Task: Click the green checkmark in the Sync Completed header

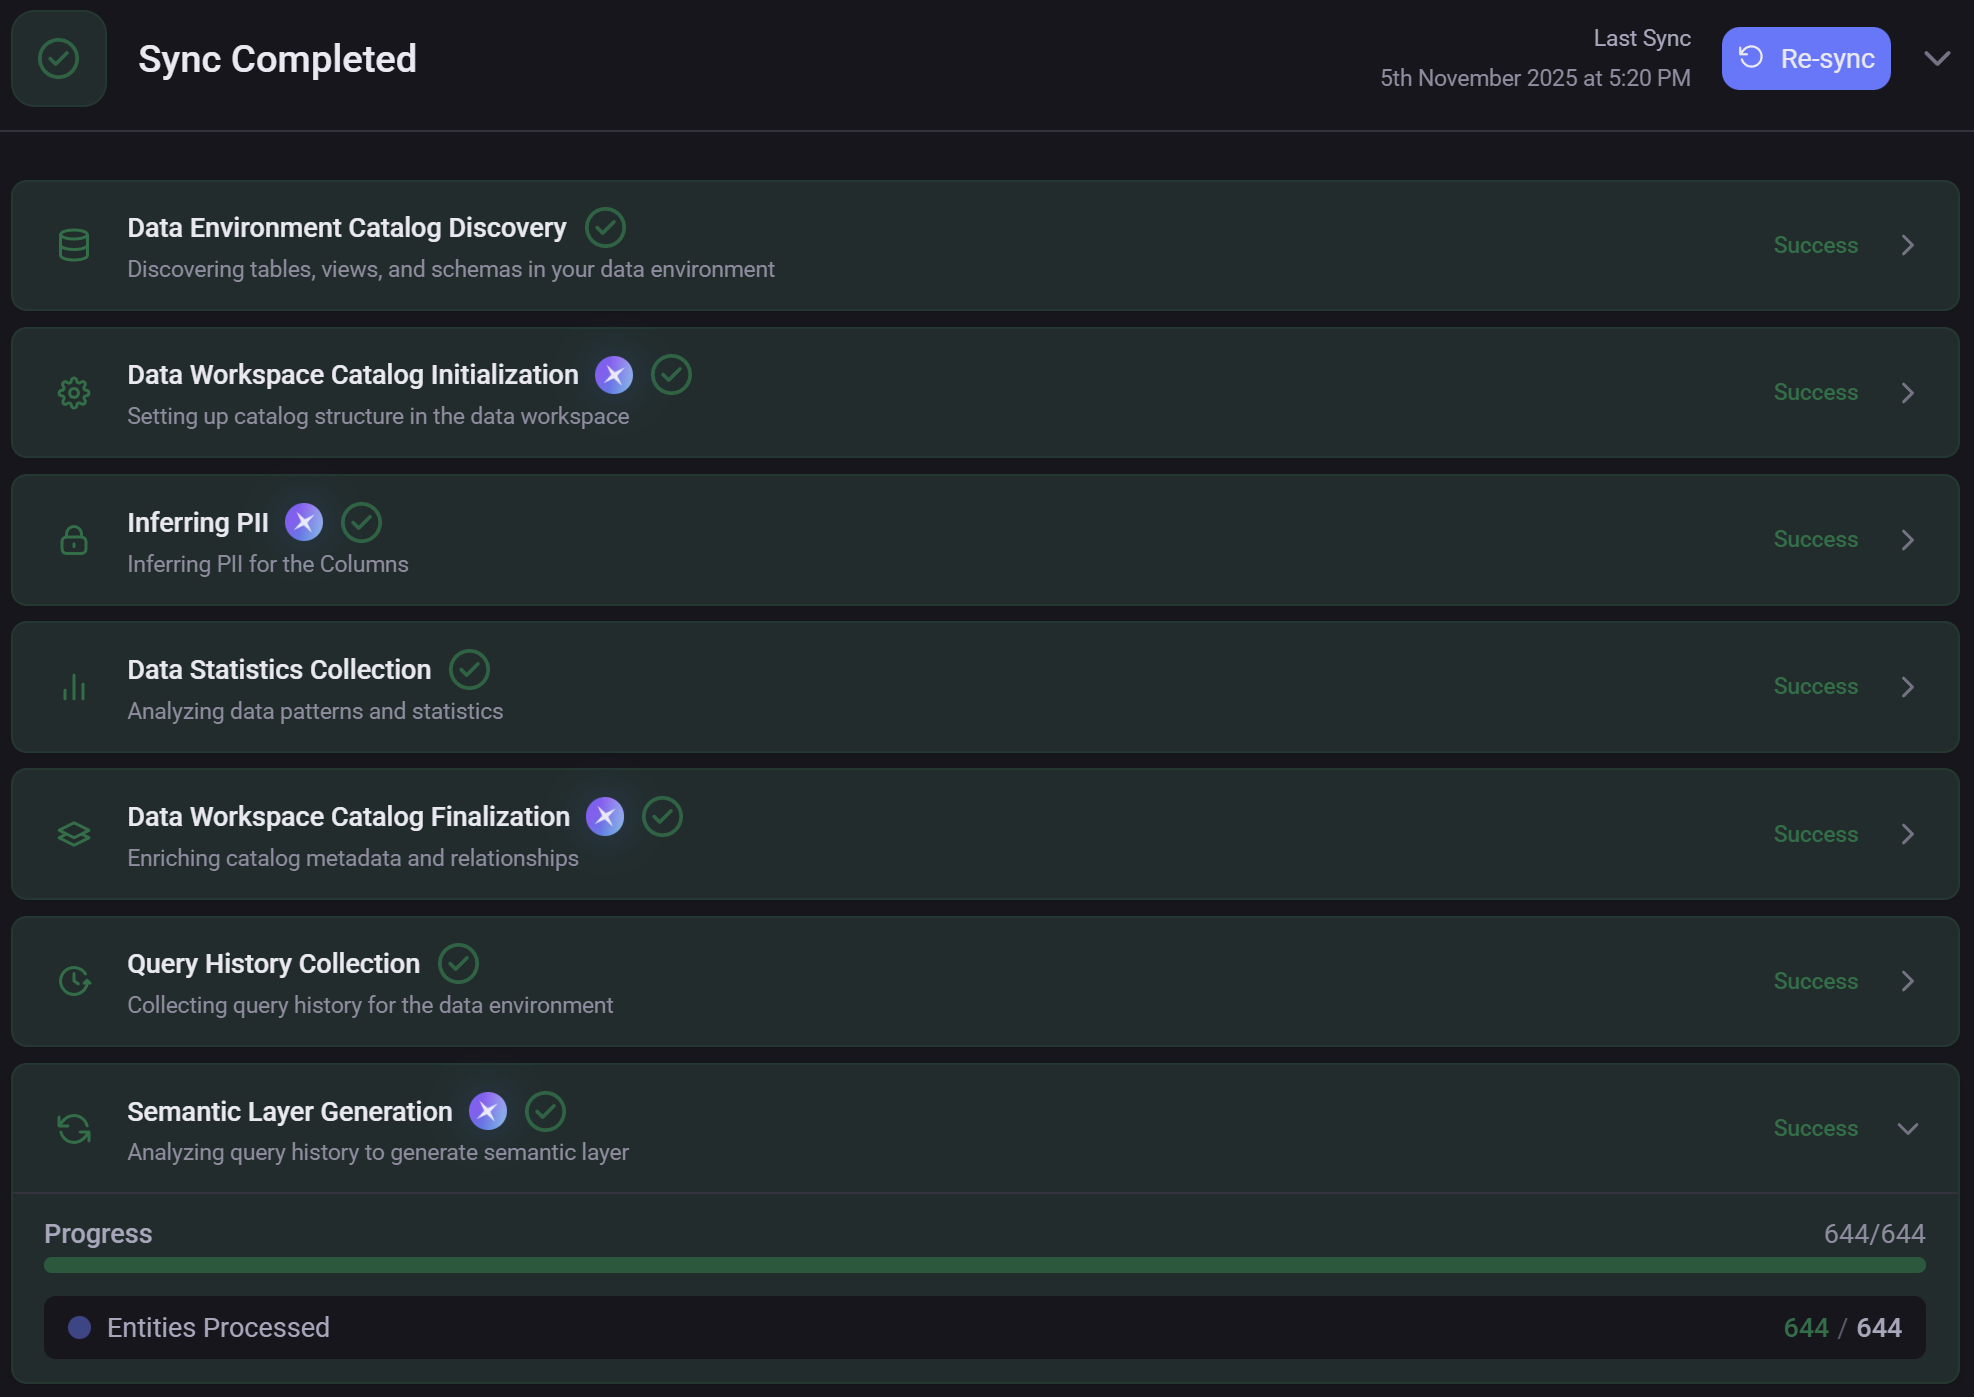Action: (59, 58)
